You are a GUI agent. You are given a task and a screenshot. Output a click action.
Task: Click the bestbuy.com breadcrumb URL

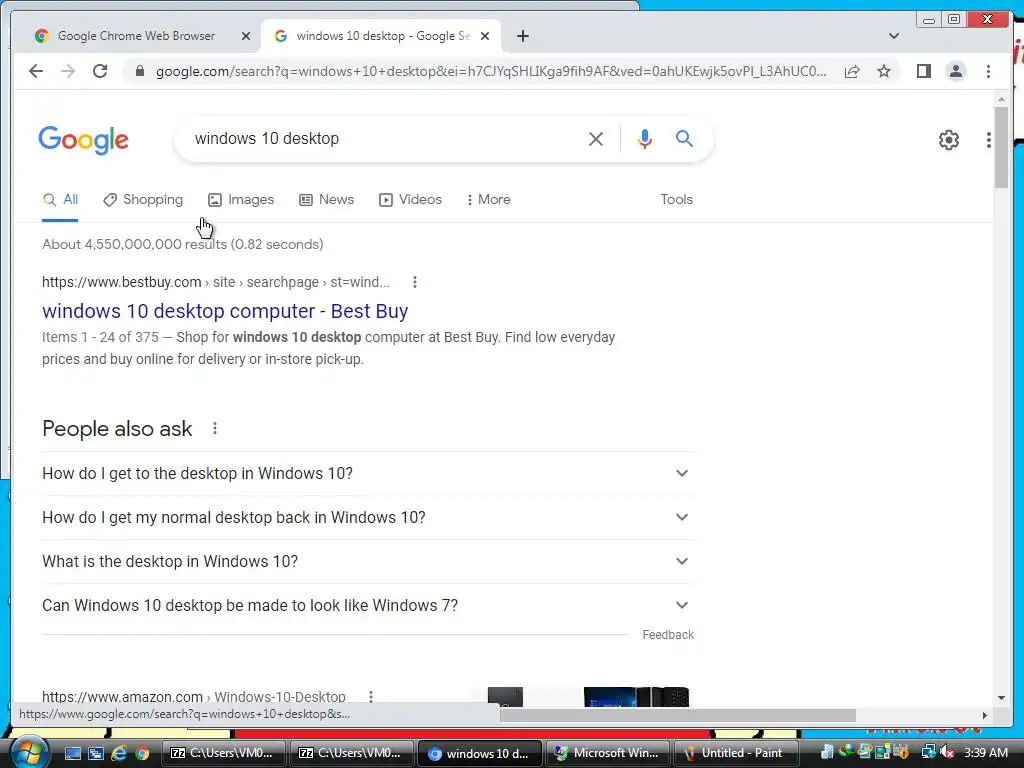click(x=216, y=282)
